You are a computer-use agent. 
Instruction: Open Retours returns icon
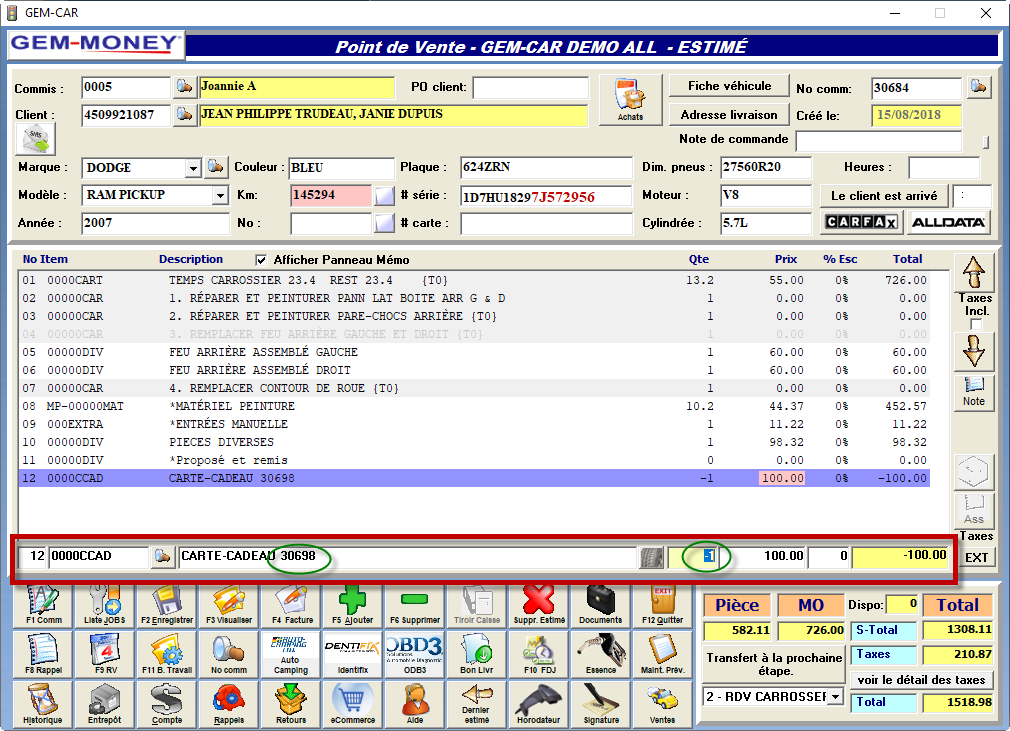tap(291, 703)
